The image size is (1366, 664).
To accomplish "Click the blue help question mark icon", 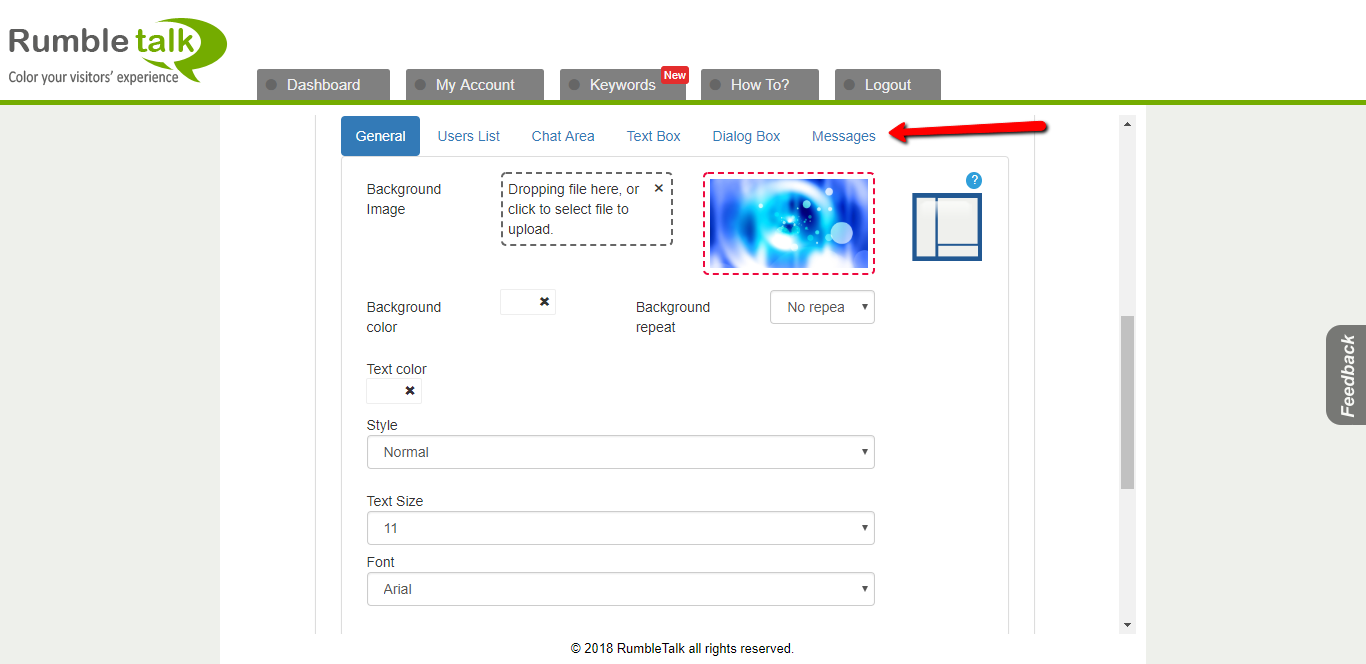I will [974, 180].
